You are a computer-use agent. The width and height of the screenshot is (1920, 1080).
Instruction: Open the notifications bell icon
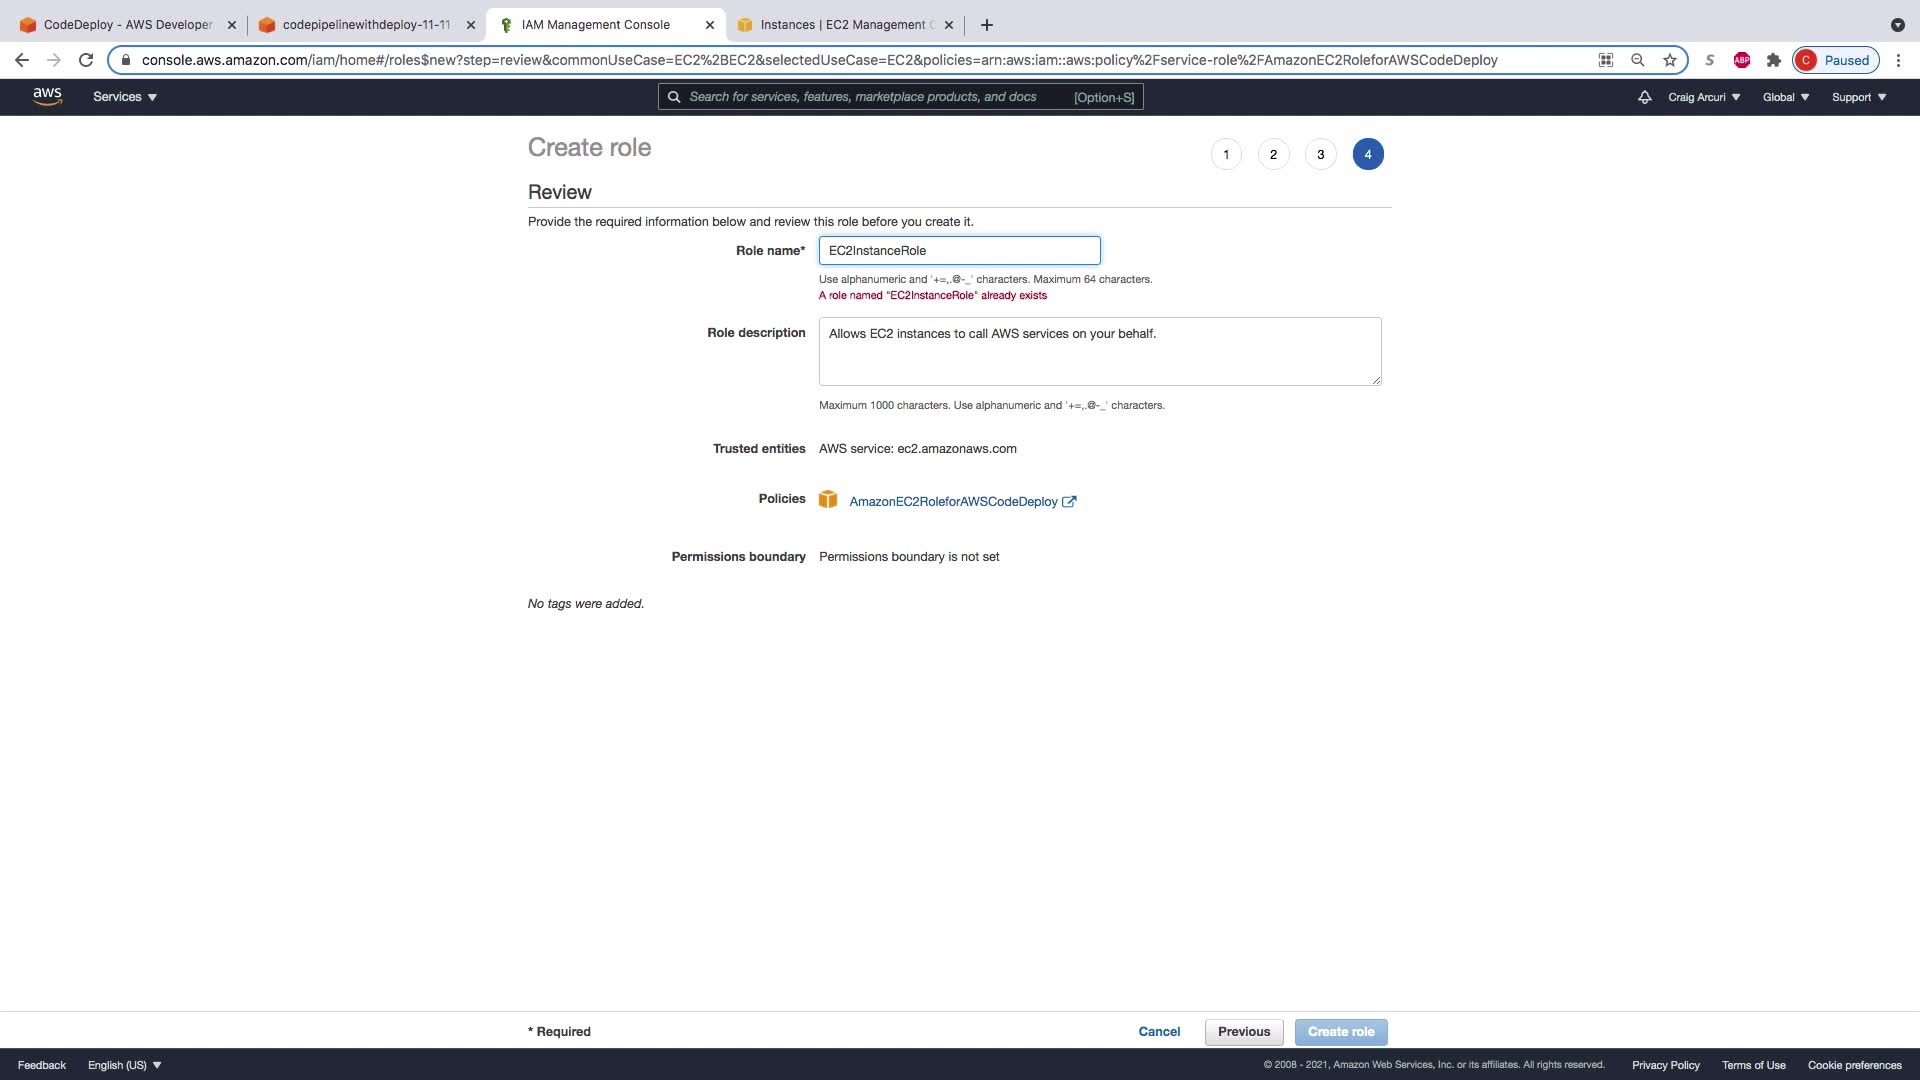pos(1644,97)
